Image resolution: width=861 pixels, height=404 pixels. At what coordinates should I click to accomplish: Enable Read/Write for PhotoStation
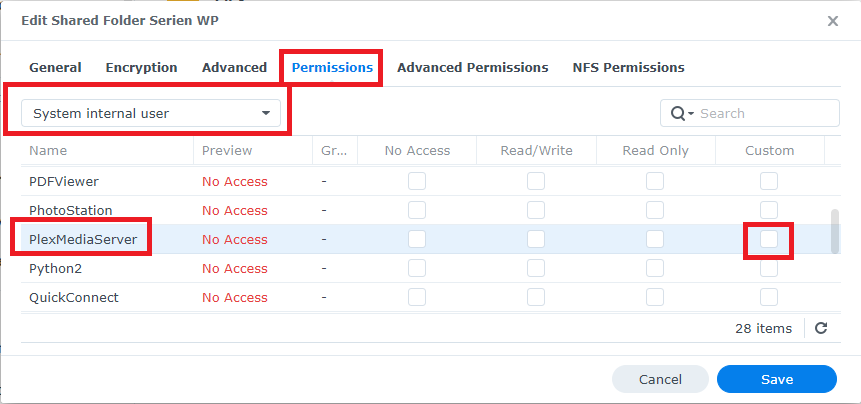click(x=536, y=210)
